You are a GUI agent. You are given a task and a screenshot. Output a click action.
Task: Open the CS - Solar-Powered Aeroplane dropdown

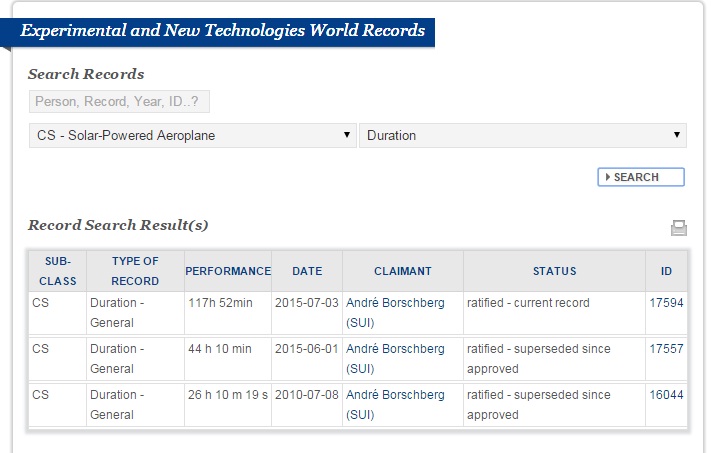click(x=192, y=135)
